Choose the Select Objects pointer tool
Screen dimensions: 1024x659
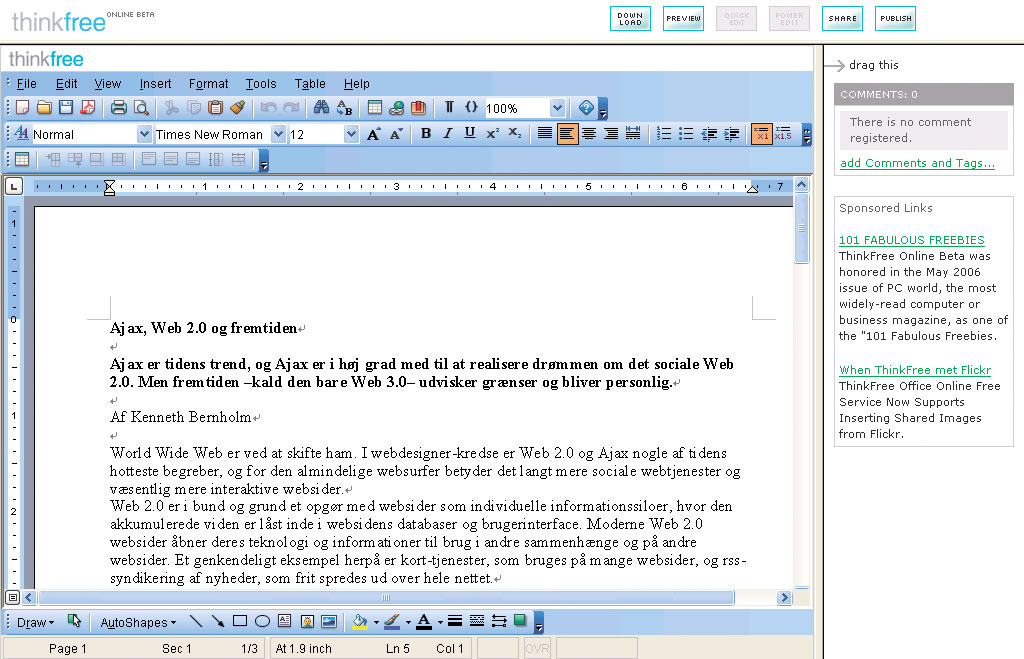click(x=75, y=621)
